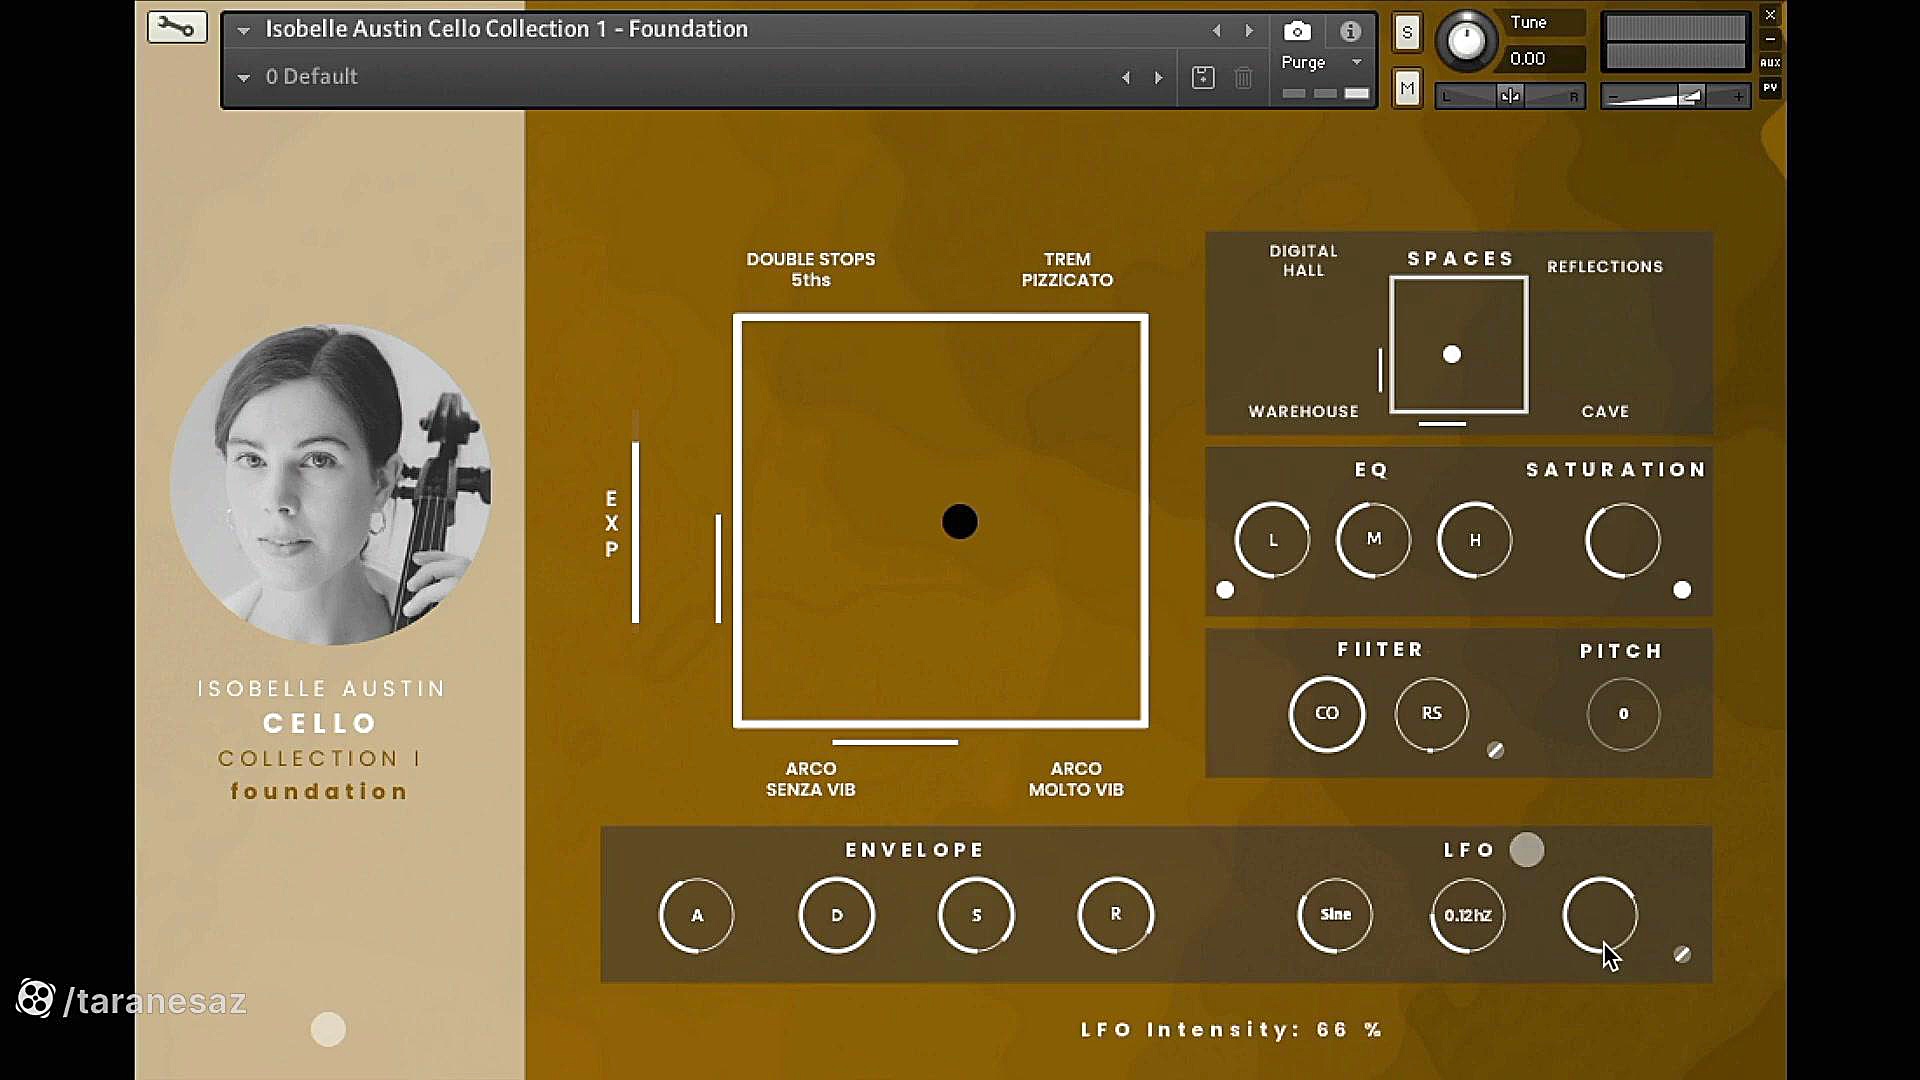Expand the 0 Default preset dropdown
This screenshot has height=1080, width=1920.
(243, 77)
